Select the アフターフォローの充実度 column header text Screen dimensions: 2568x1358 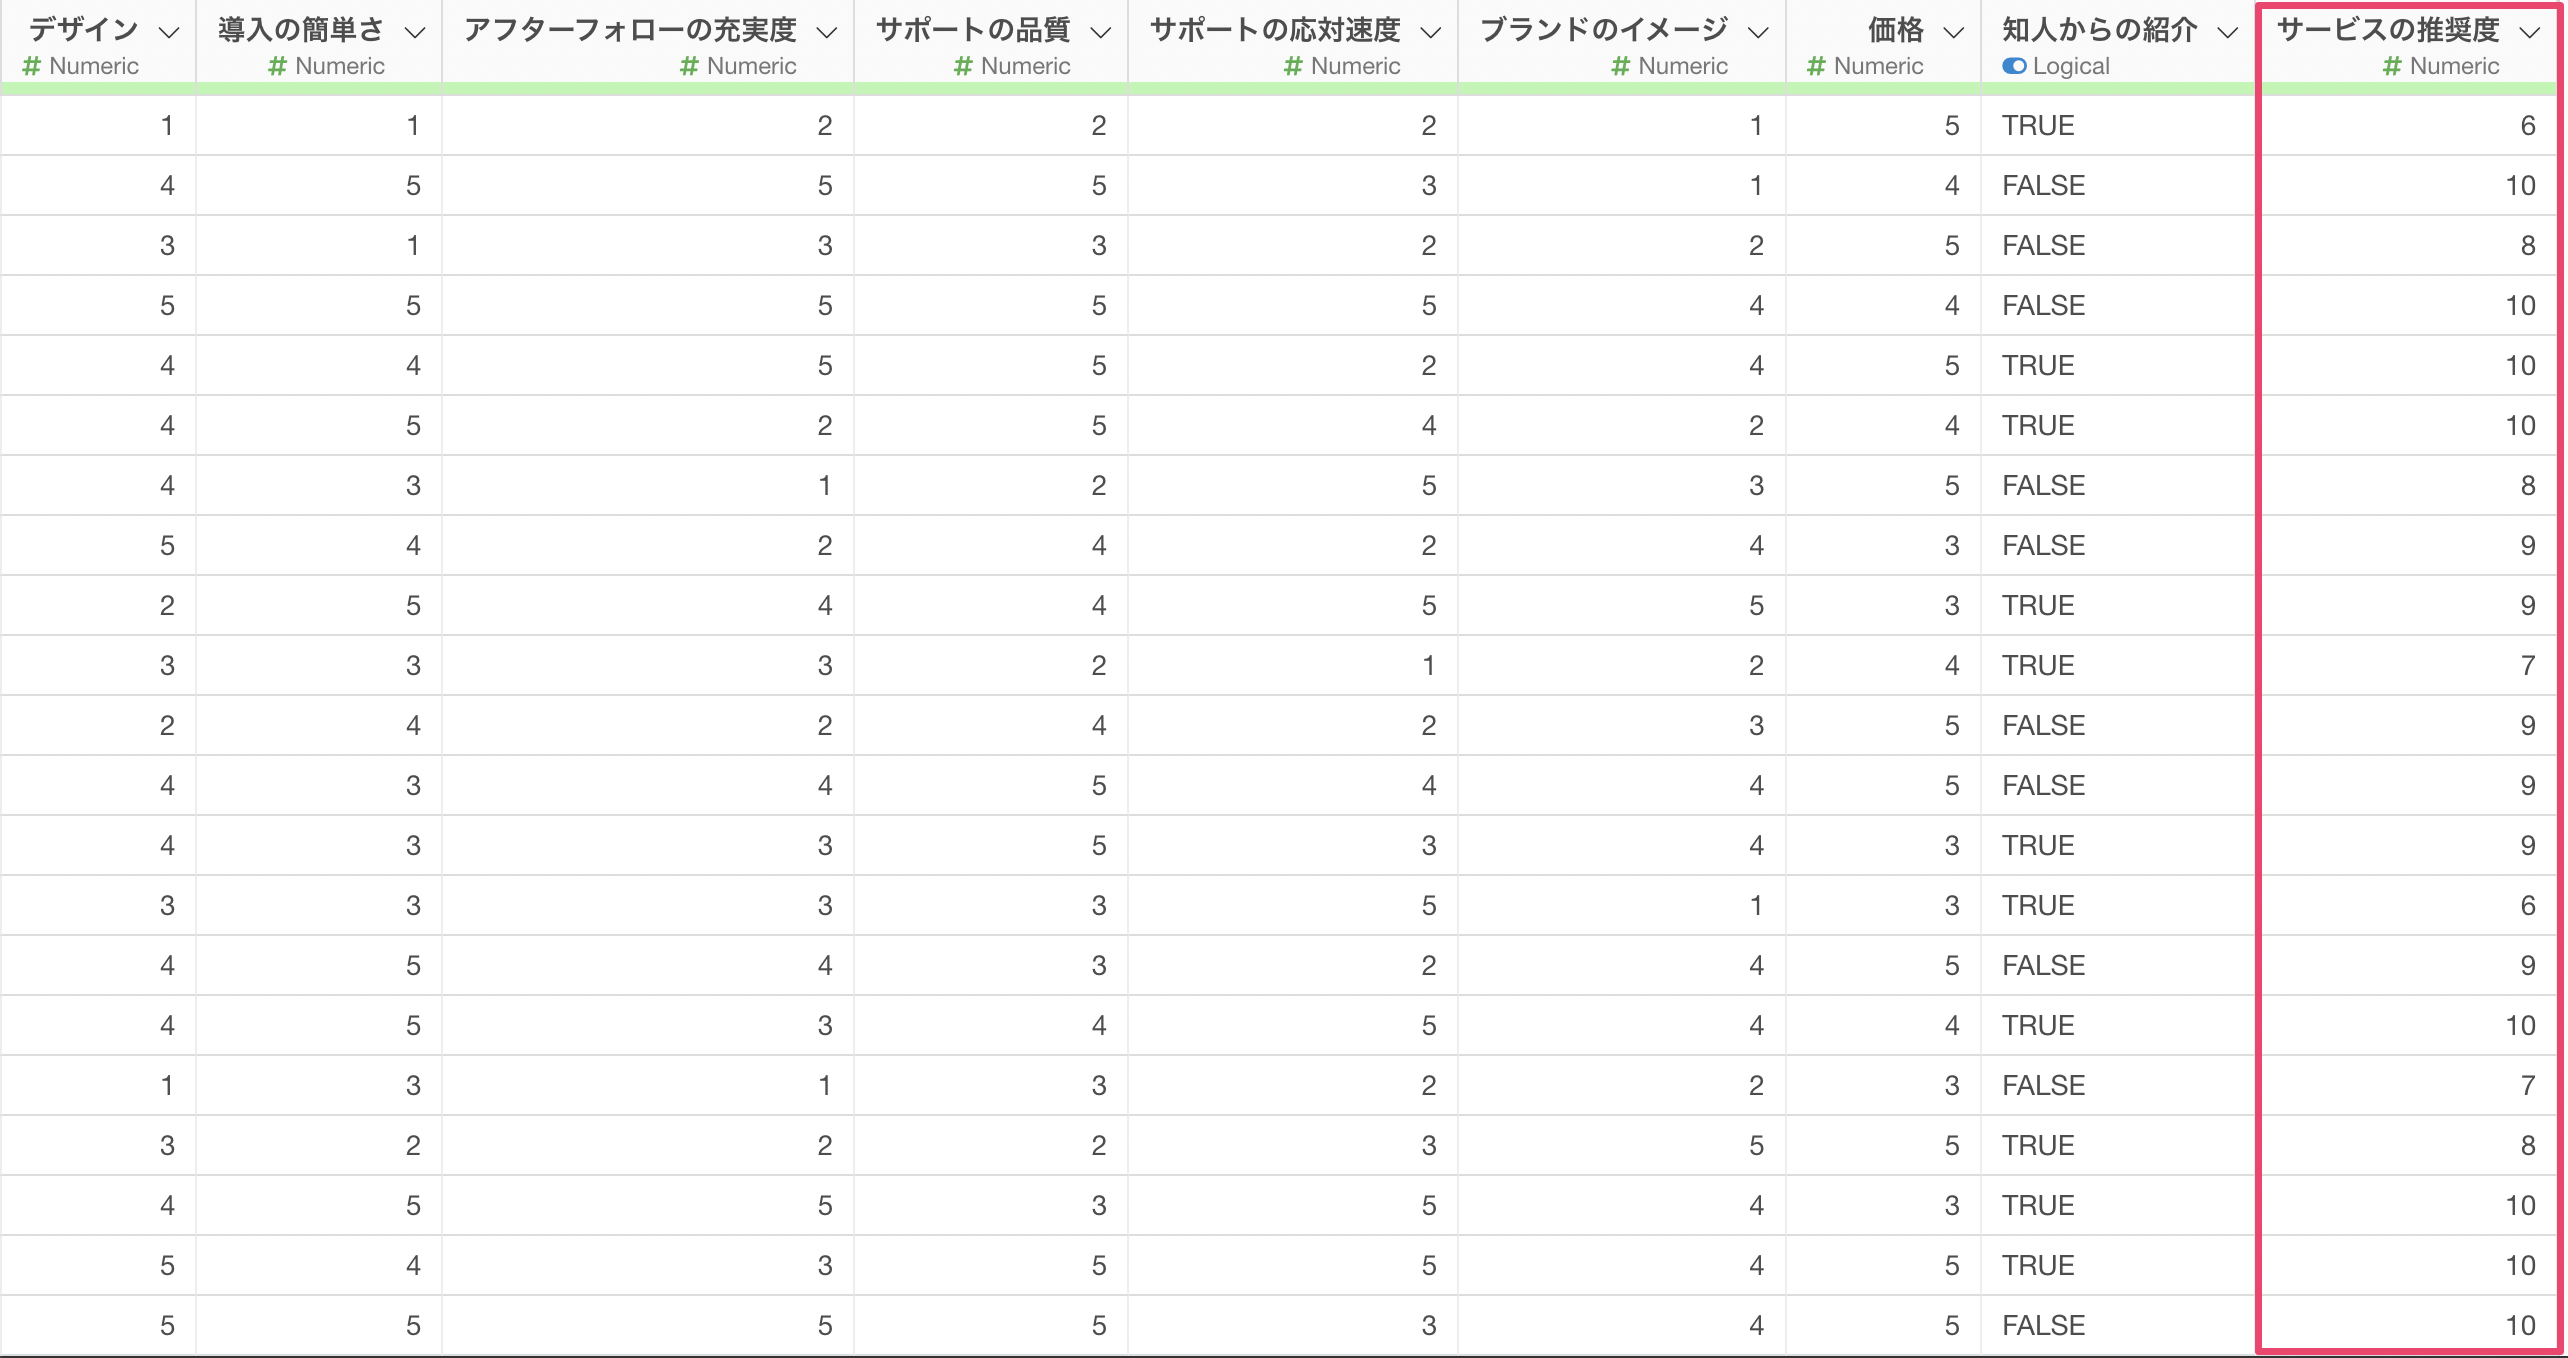click(630, 30)
